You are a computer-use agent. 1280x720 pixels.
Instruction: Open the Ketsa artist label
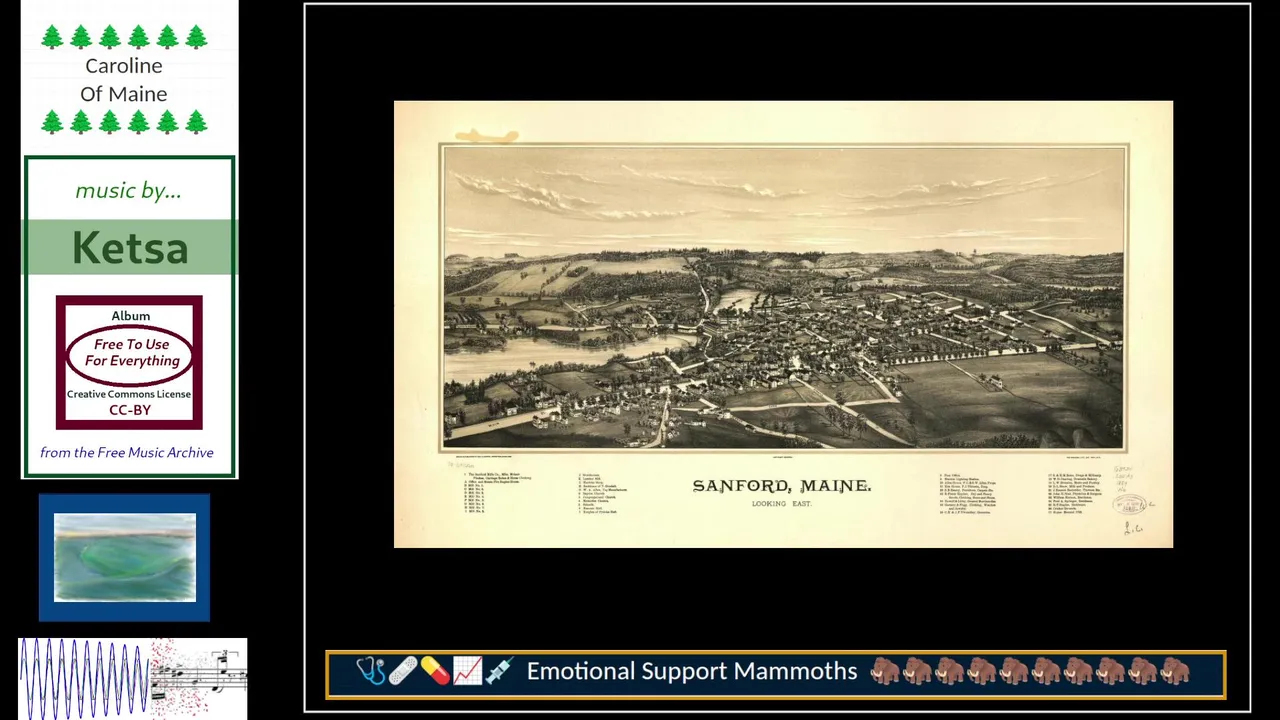(130, 248)
